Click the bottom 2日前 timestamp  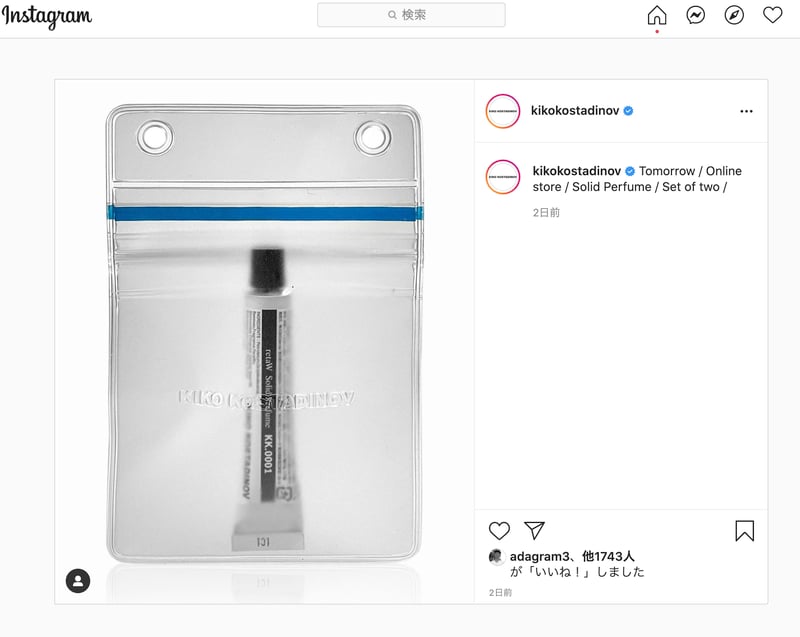(501, 592)
